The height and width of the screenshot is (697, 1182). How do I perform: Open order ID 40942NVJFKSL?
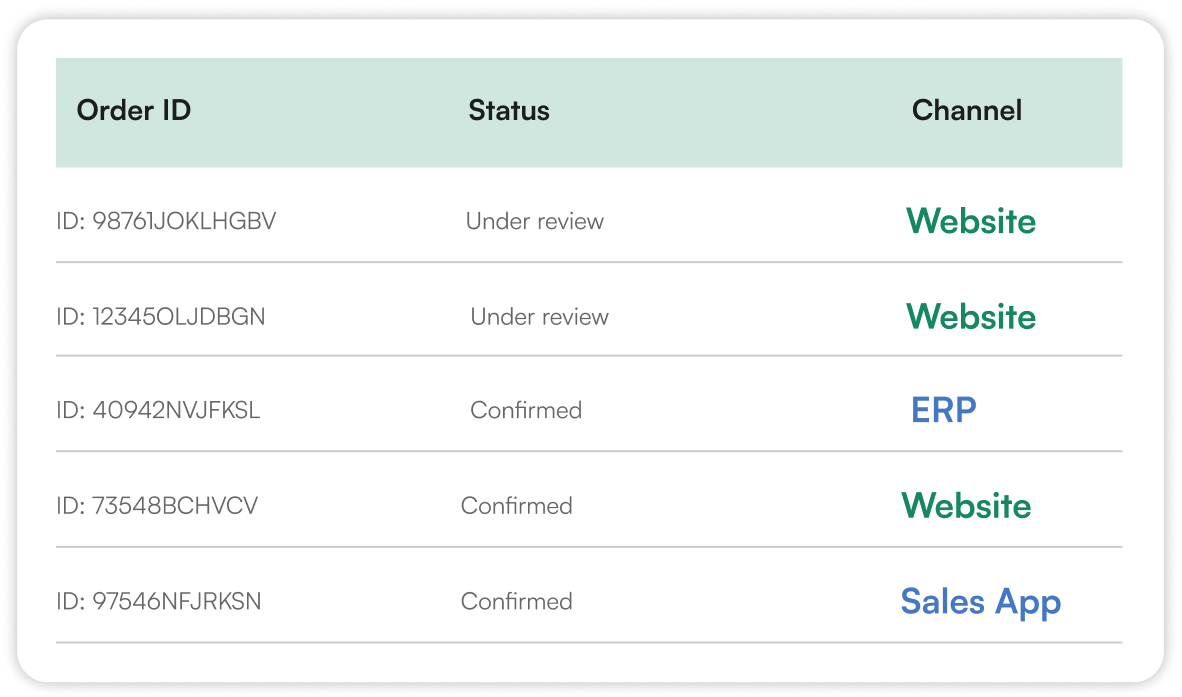click(x=158, y=410)
